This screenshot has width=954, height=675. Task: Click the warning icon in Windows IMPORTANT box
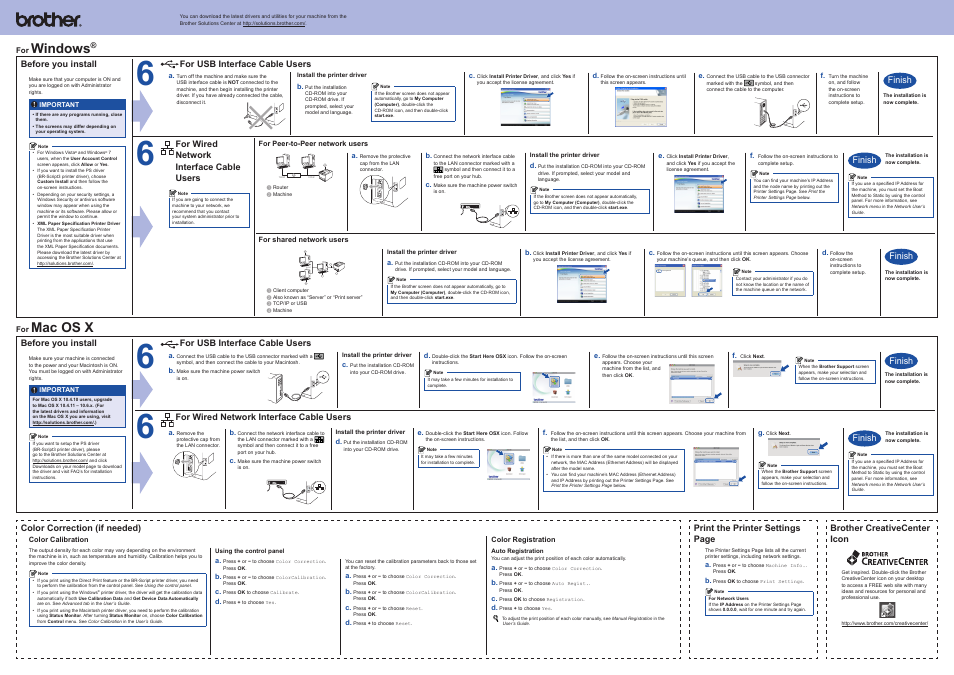pyautogui.click(x=34, y=105)
